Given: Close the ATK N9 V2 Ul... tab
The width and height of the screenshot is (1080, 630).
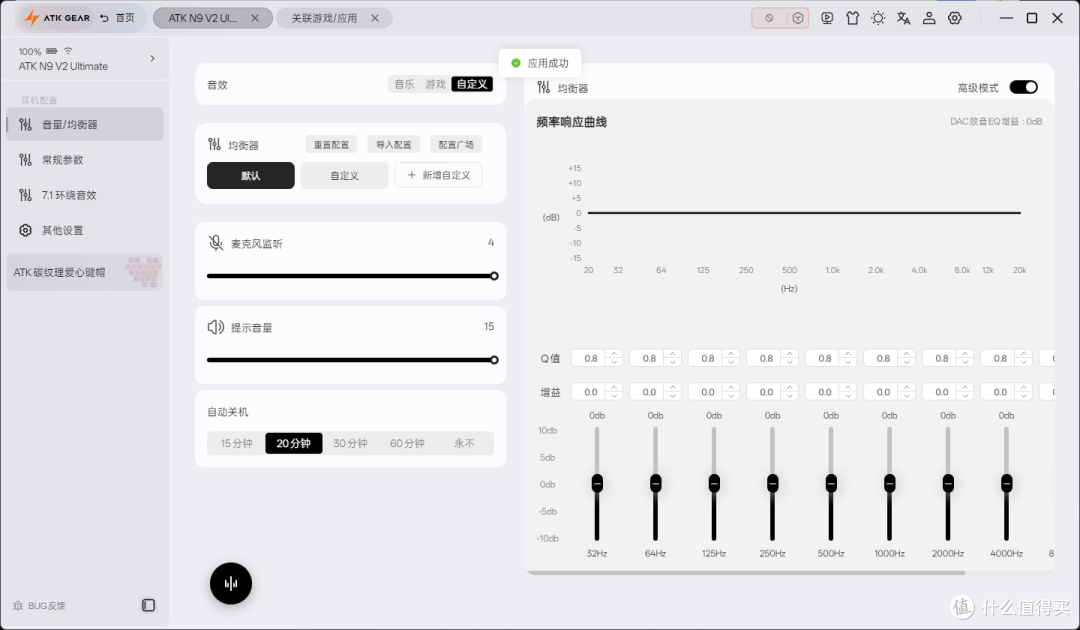Looking at the screenshot, I should click(255, 18).
